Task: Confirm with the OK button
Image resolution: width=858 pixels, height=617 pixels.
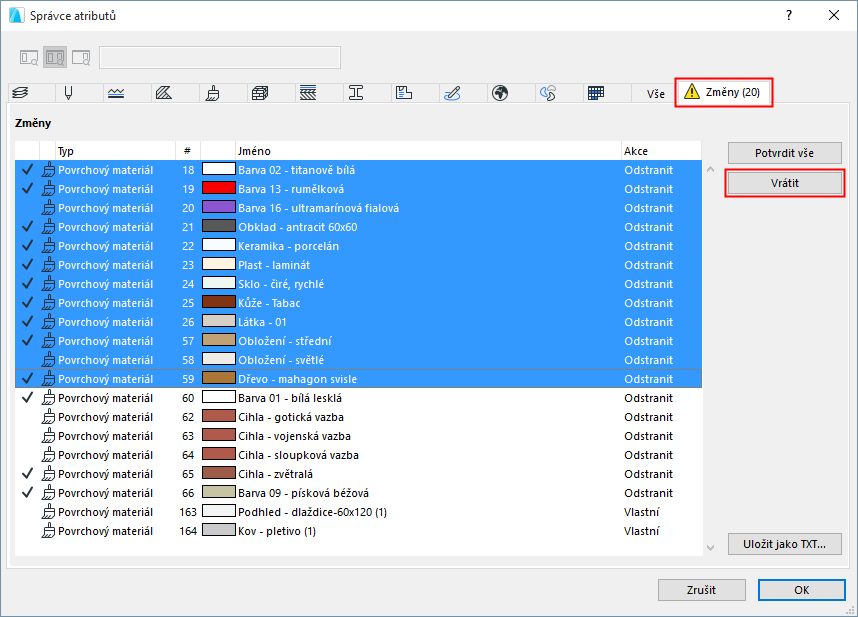Action: click(x=802, y=590)
